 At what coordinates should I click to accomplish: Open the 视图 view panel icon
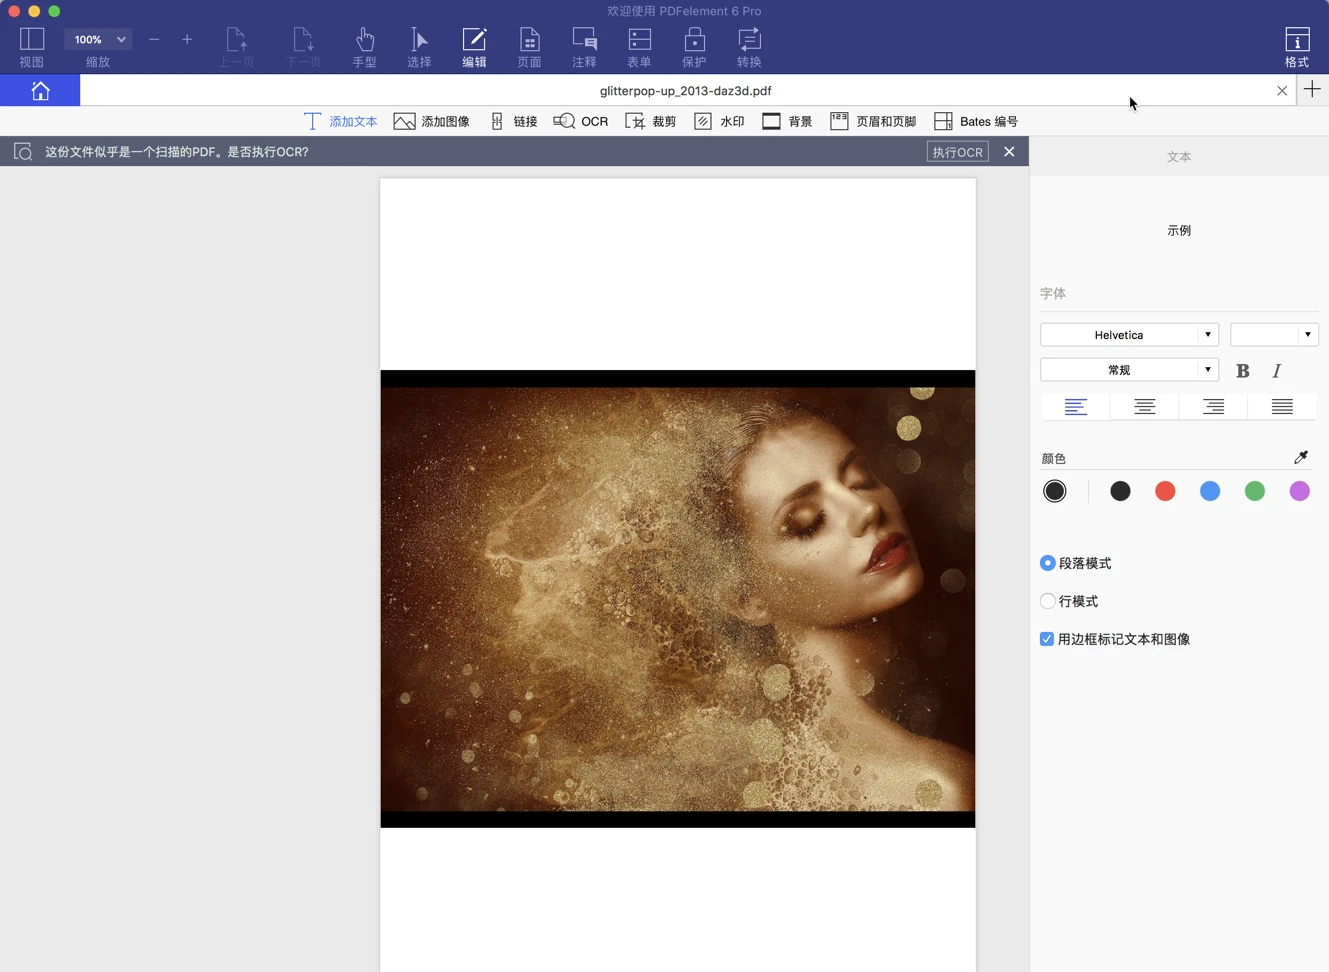[32, 40]
